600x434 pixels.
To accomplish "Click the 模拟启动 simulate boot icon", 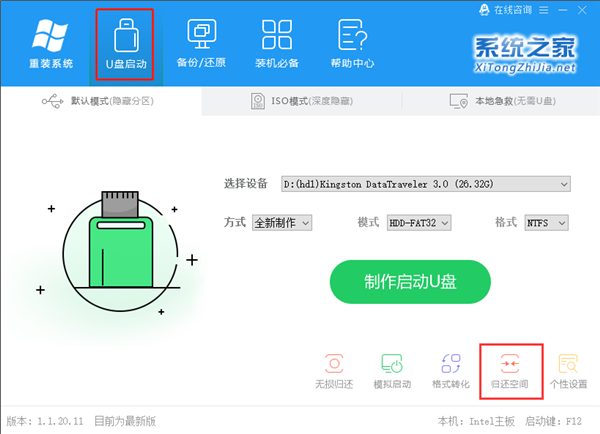I will 392,372.
